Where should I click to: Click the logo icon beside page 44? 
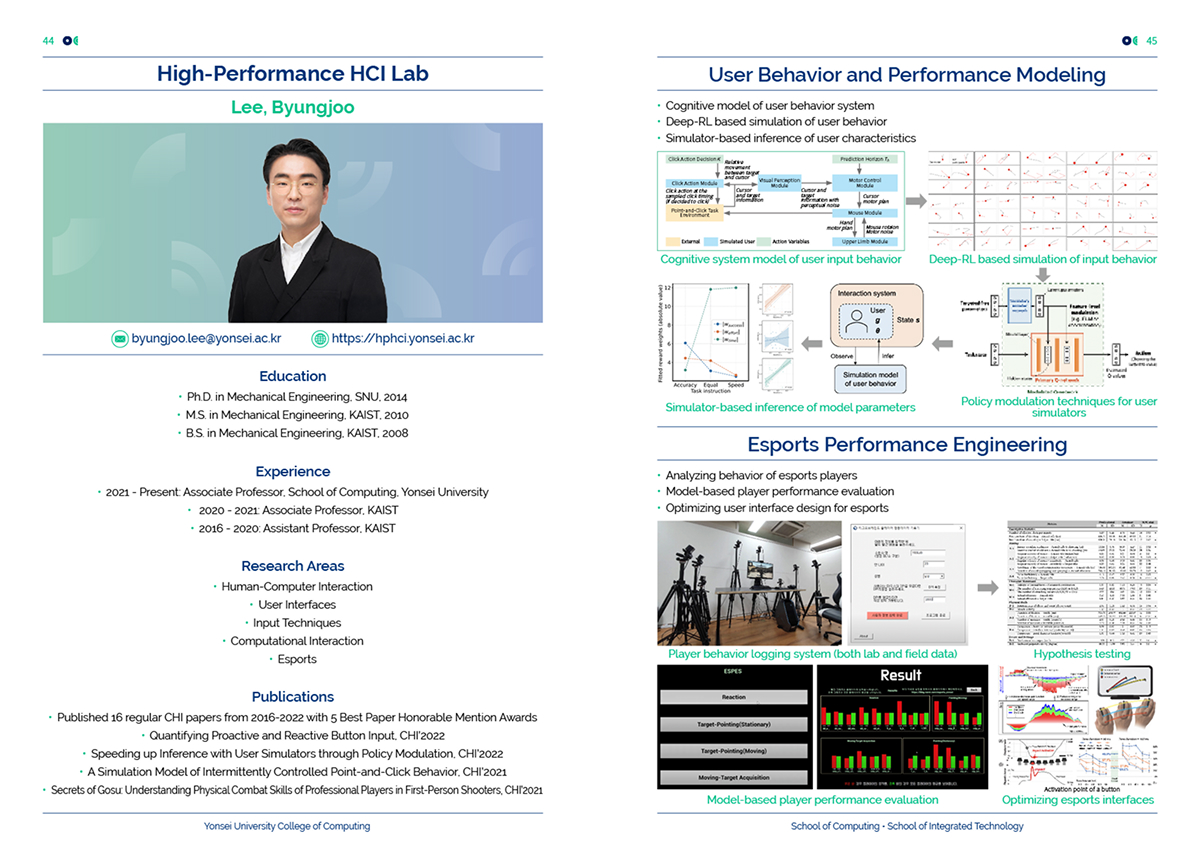70,41
